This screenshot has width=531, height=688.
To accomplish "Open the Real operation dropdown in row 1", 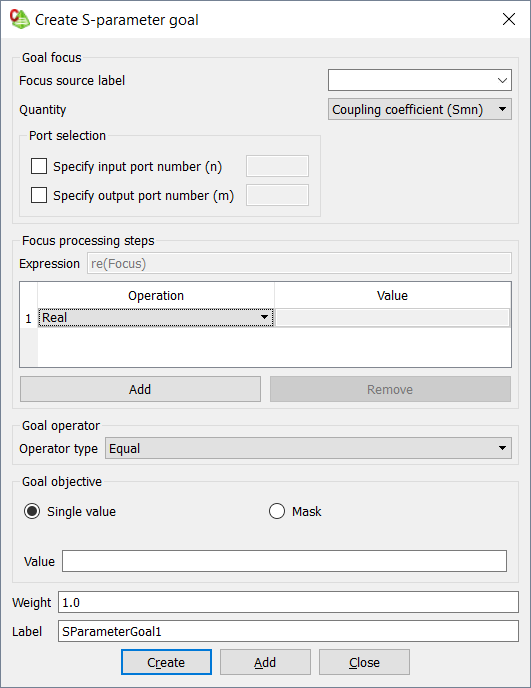I will pyautogui.click(x=156, y=318).
